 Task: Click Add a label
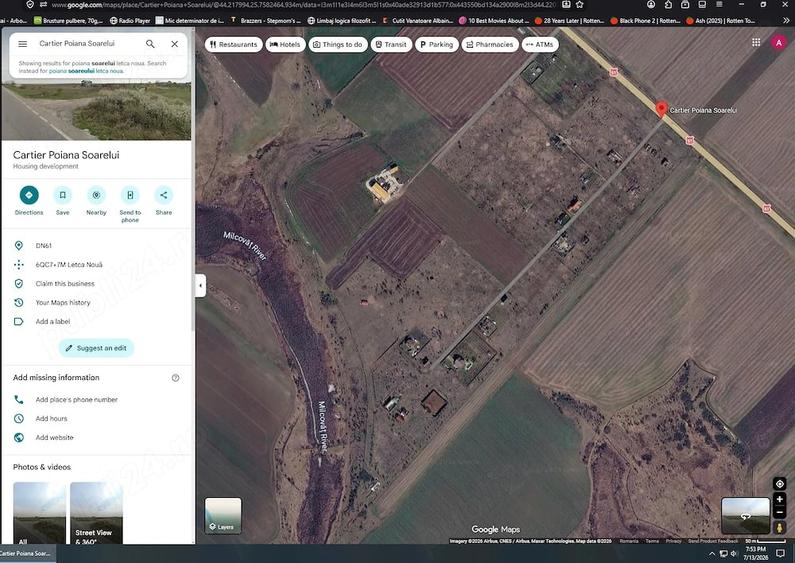[53, 322]
